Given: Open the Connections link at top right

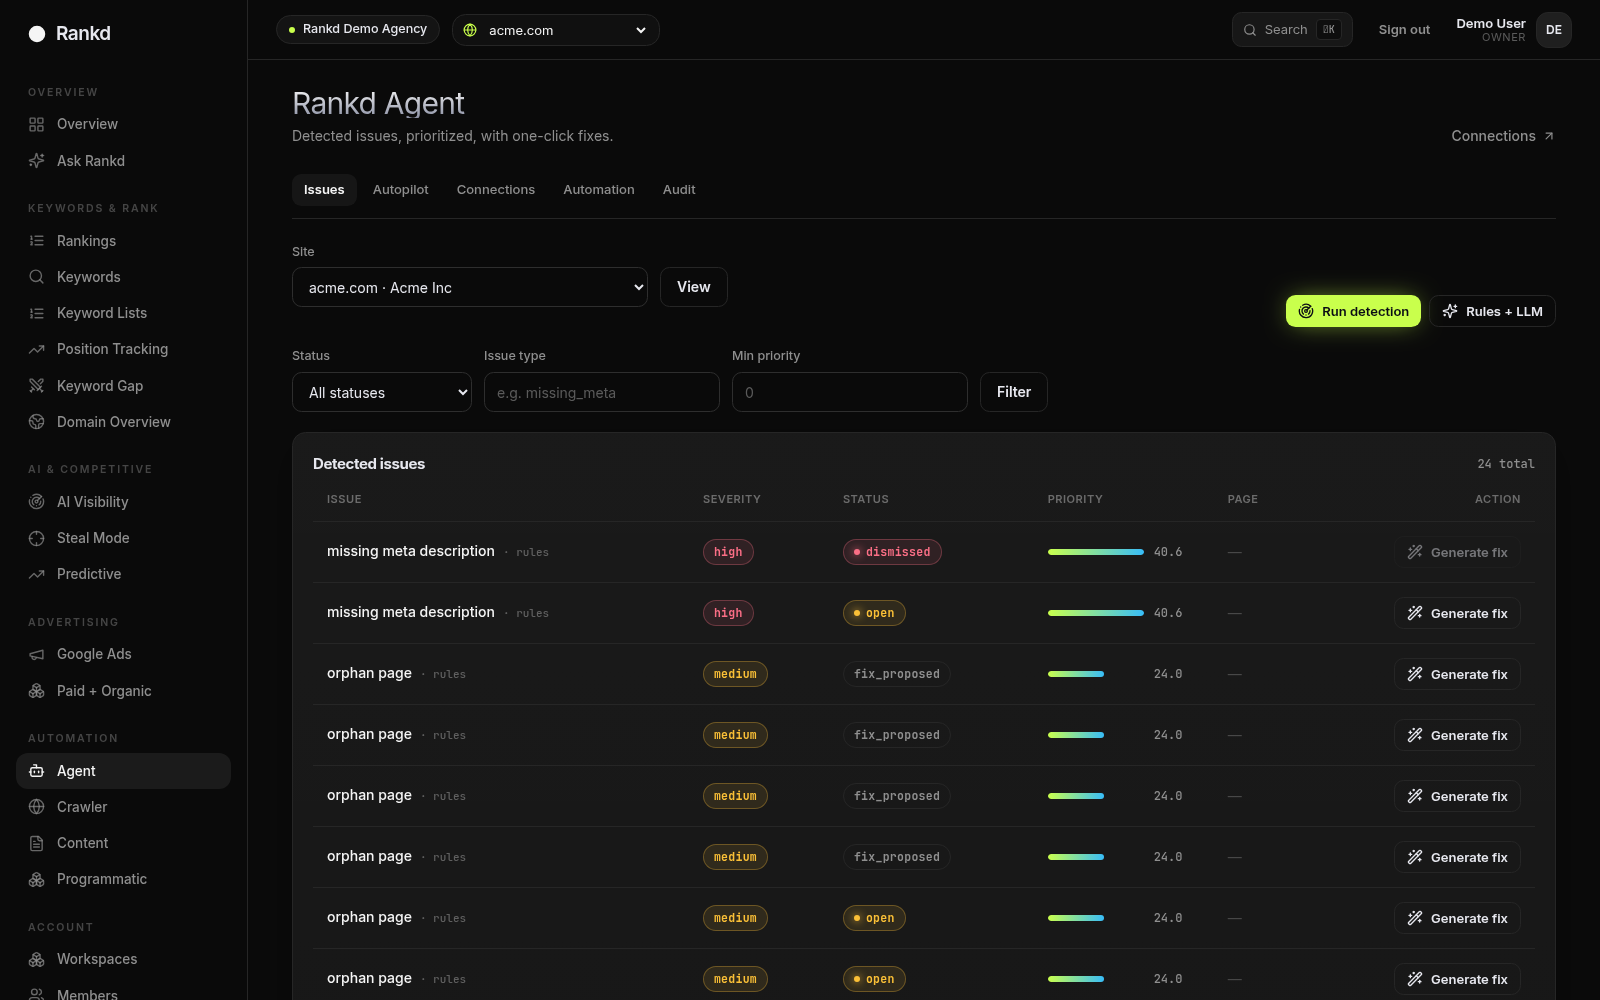Looking at the screenshot, I should (1503, 136).
